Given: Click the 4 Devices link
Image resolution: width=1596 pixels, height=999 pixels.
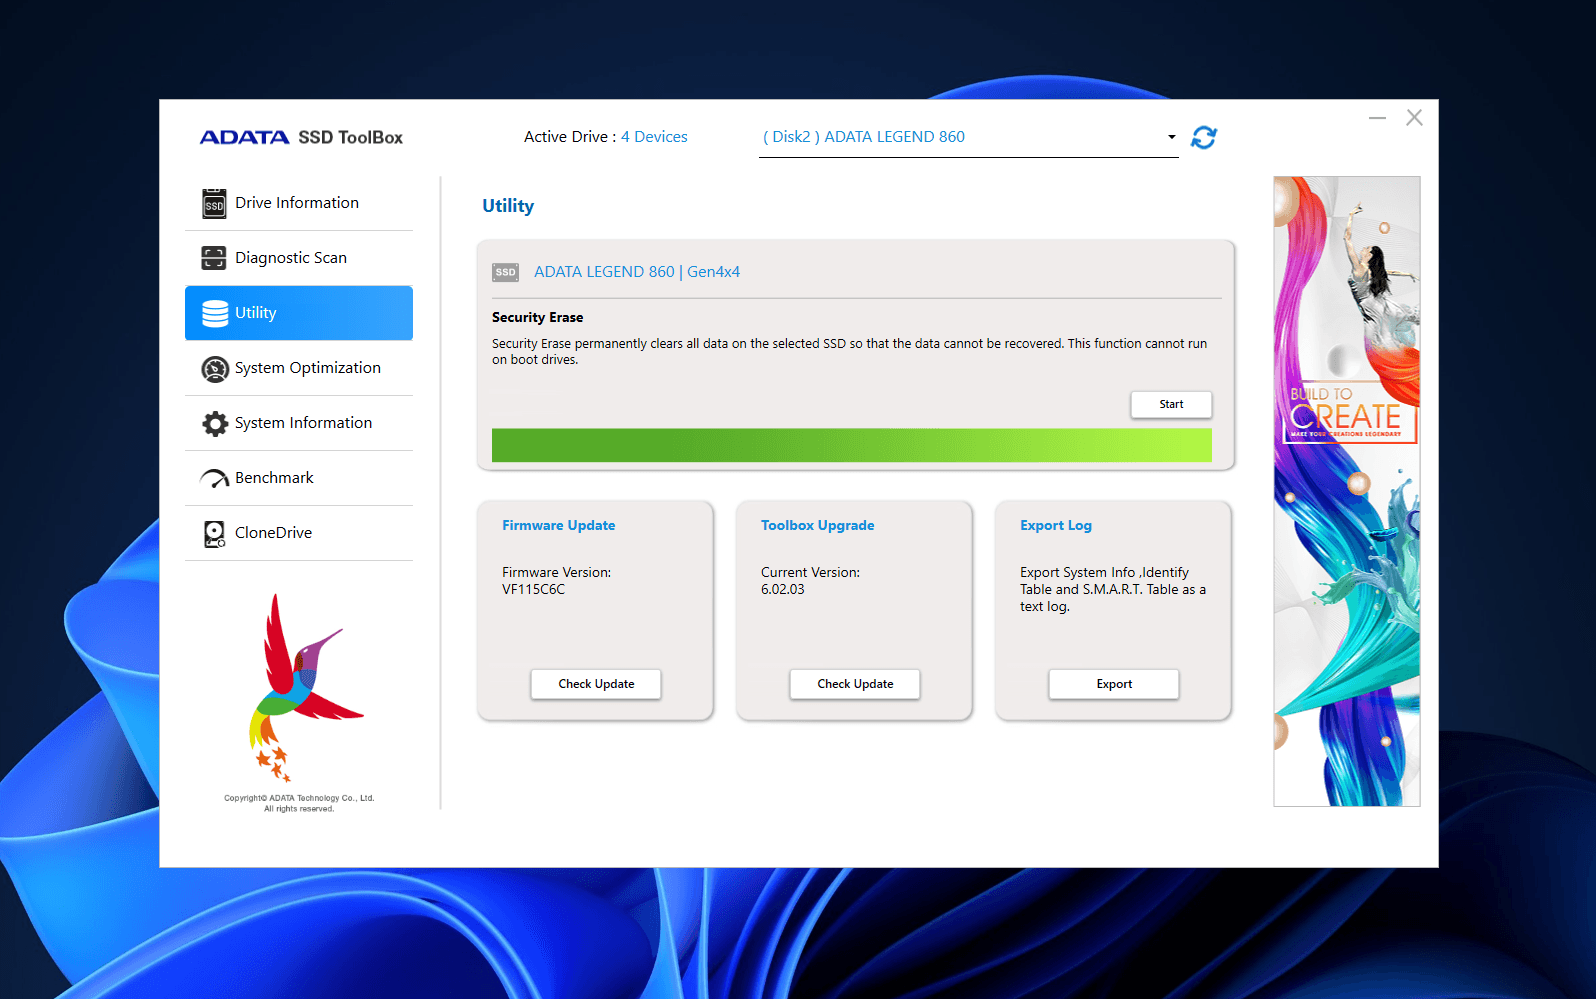Looking at the screenshot, I should pos(654,137).
